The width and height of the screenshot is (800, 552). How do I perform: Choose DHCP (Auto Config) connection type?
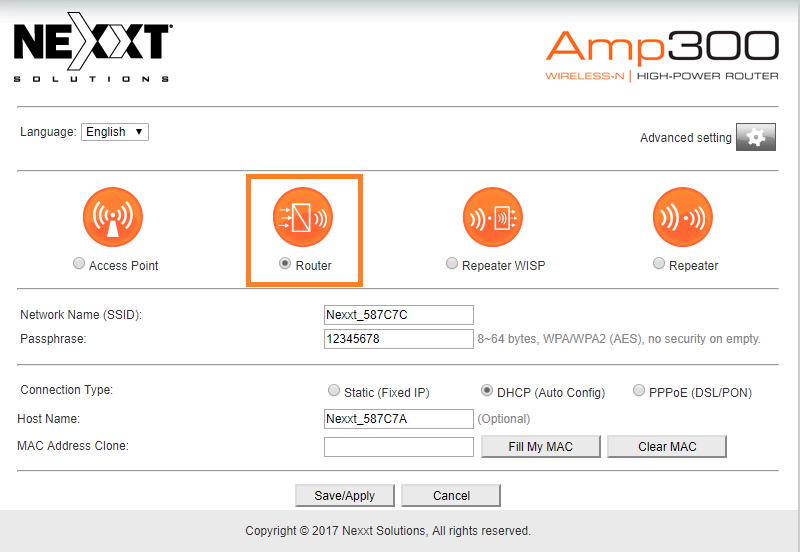click(487, 390)
